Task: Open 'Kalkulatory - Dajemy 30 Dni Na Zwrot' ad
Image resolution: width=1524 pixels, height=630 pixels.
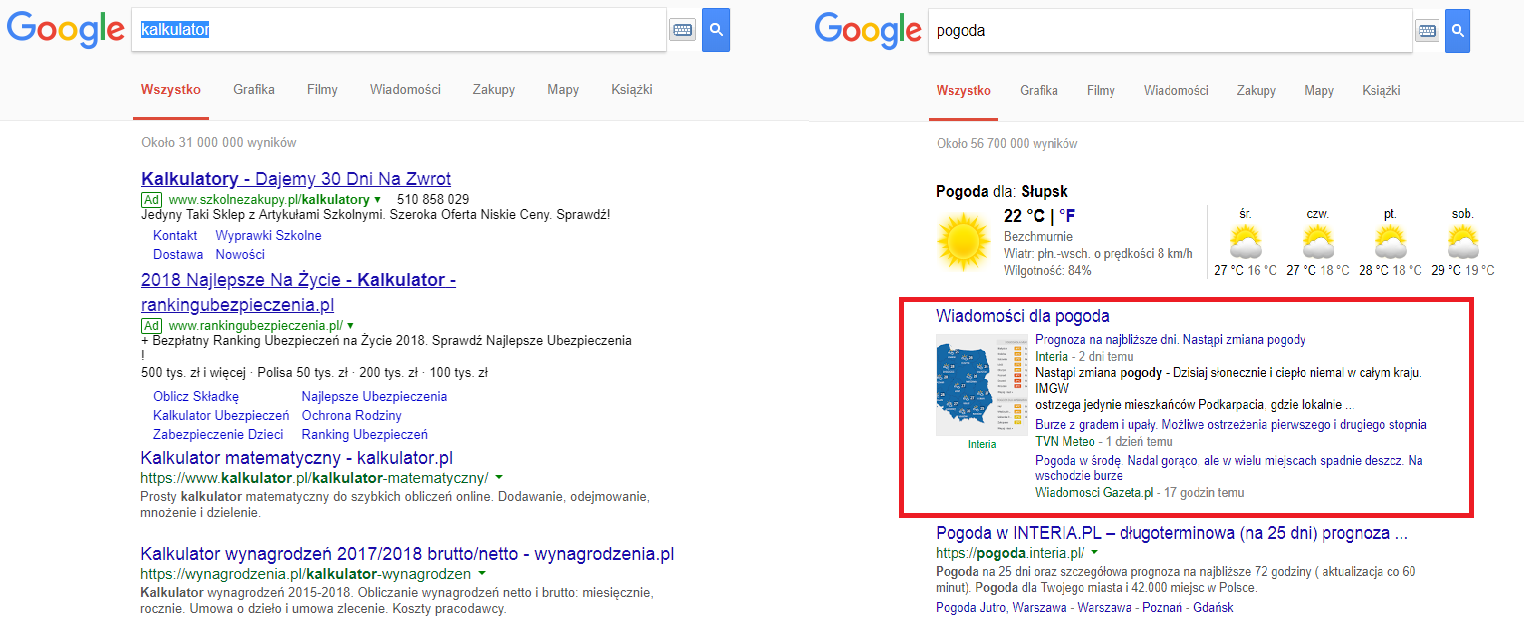Action: pos(296,179)
